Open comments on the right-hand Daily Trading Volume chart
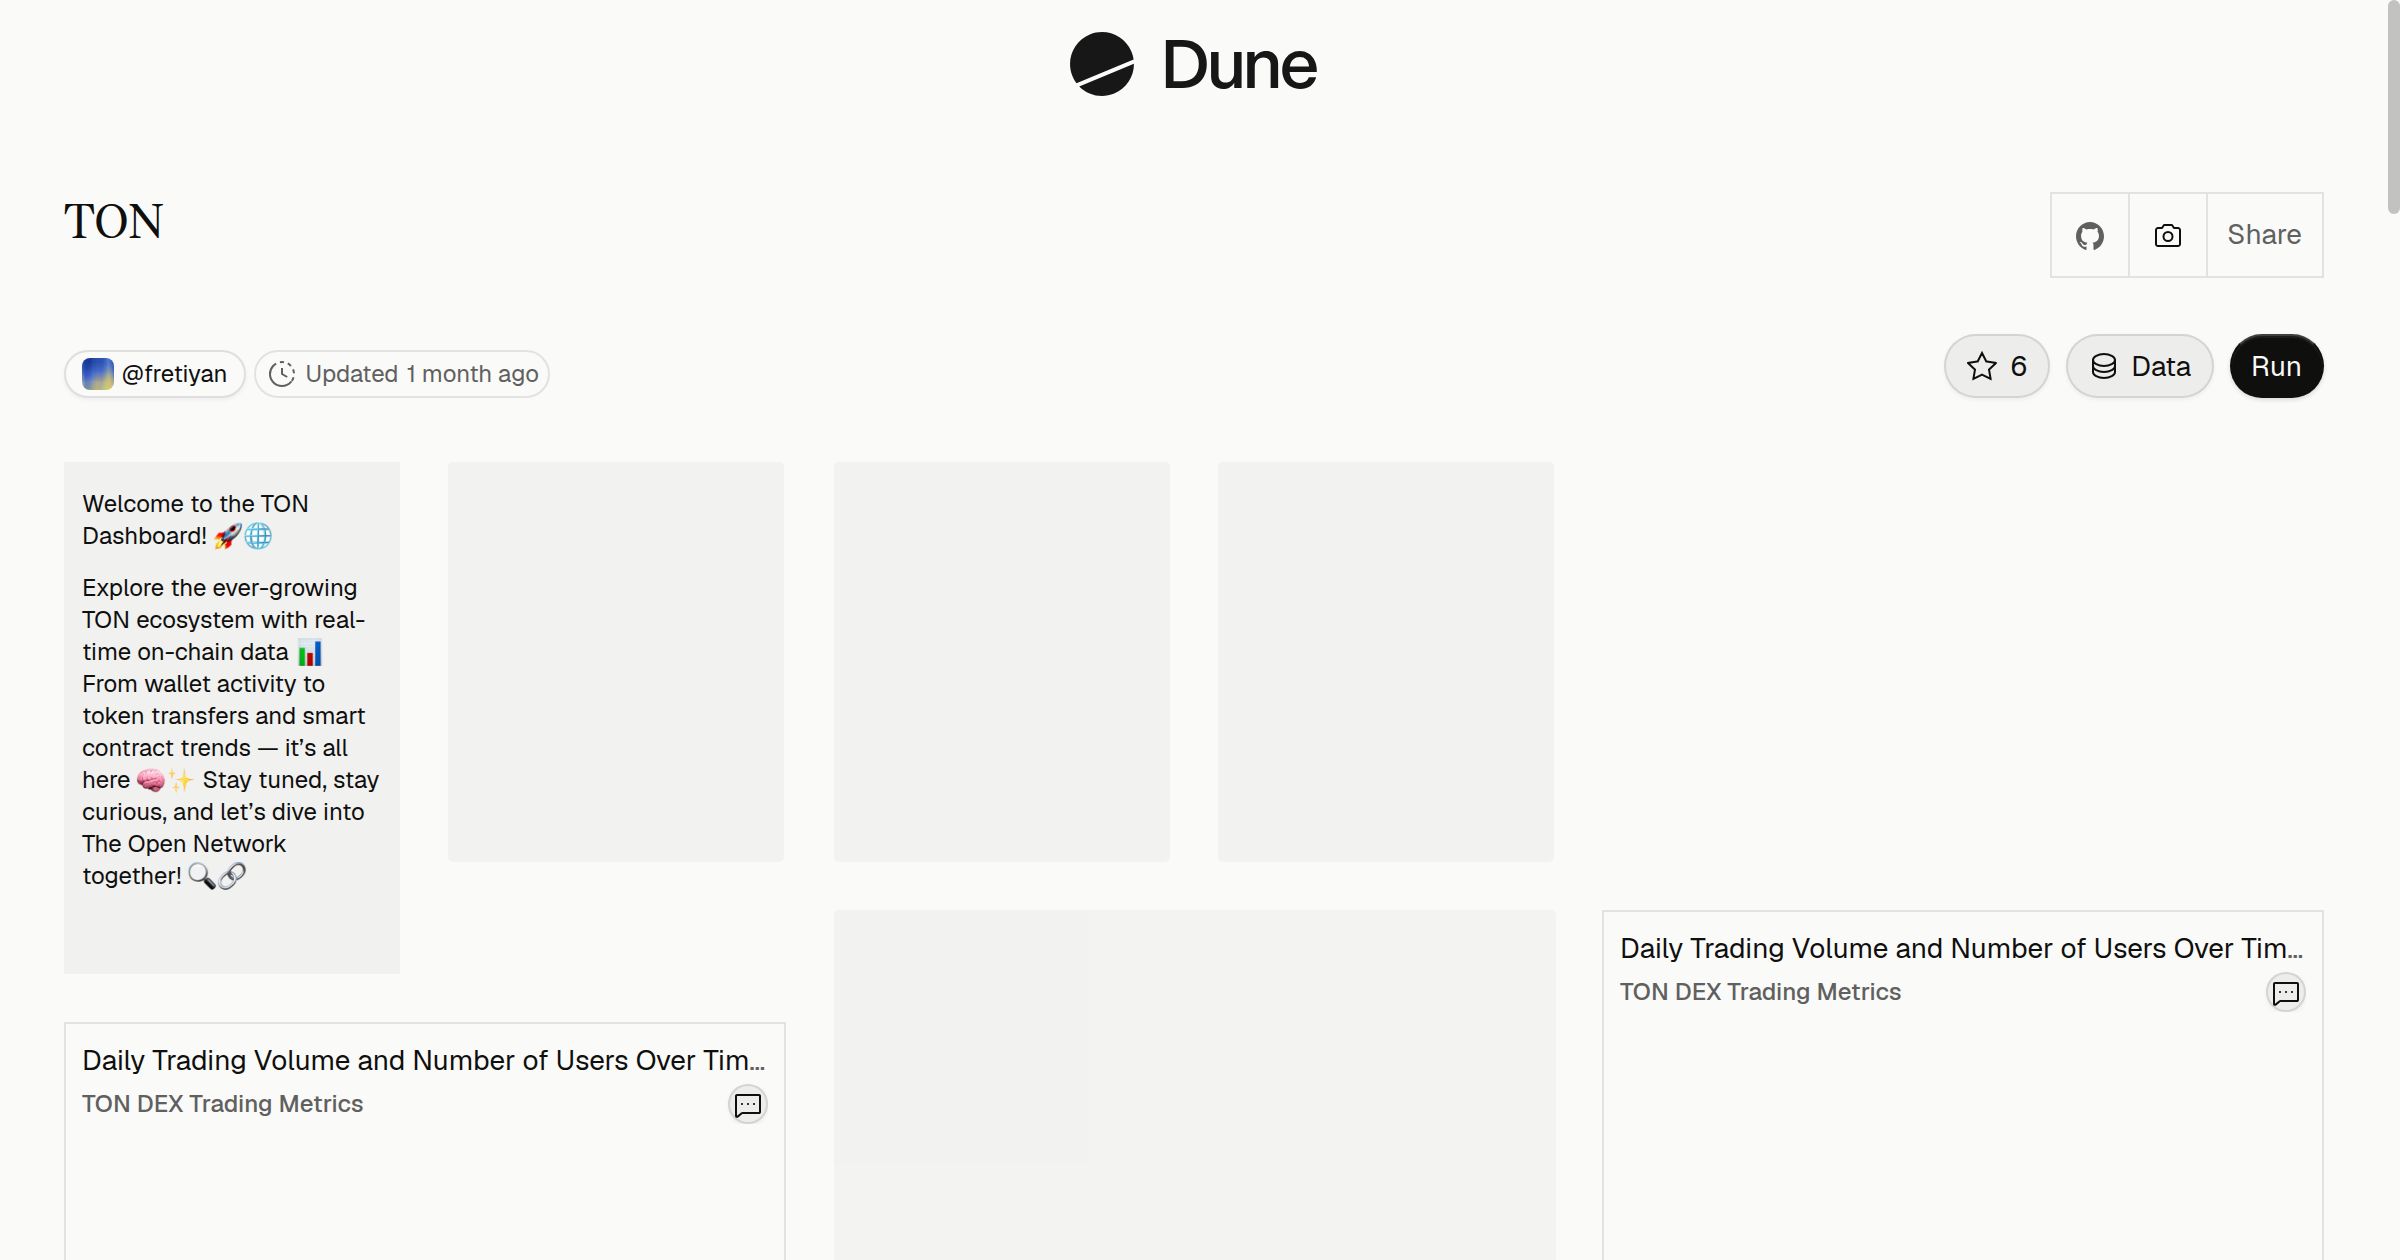The width and height of the screenshot is (2400, 1260). (x=2286, y=993)
